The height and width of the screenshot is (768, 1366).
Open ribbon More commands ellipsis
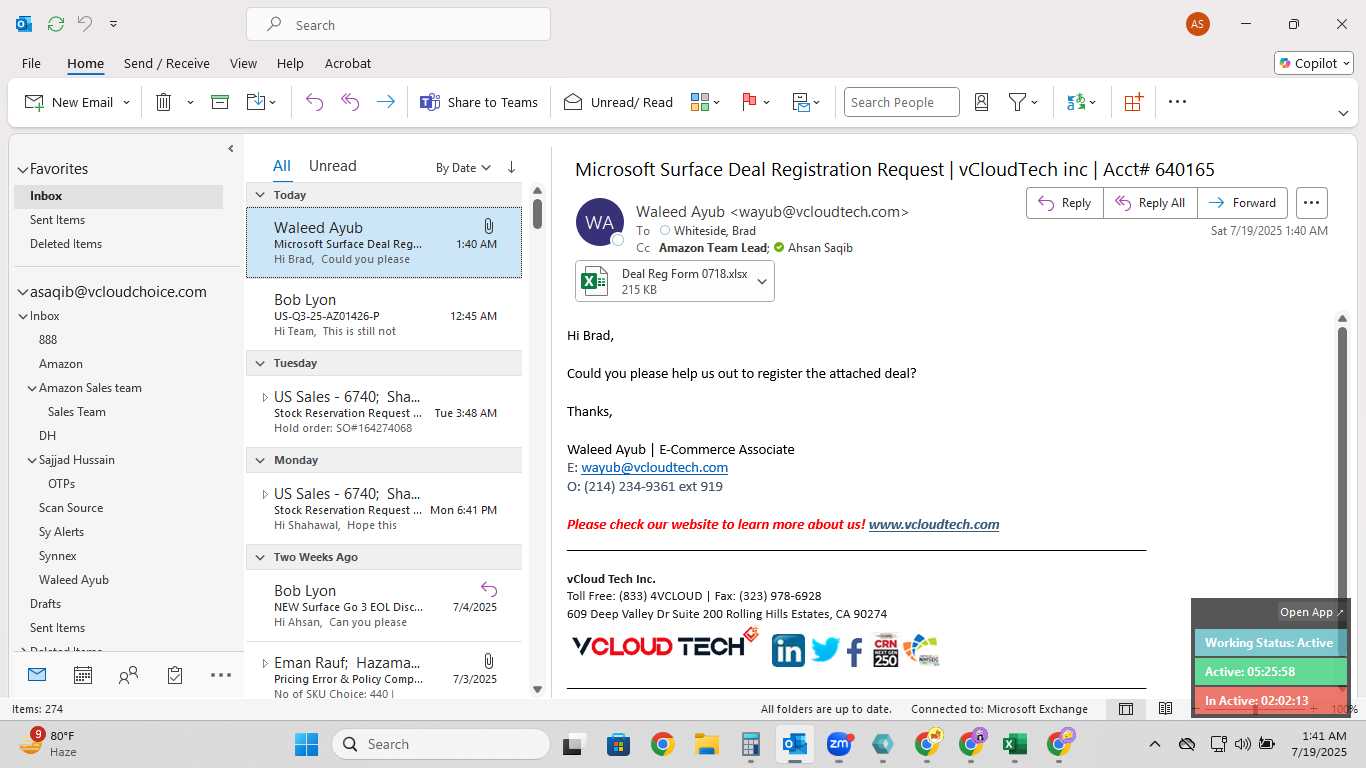1177,102
